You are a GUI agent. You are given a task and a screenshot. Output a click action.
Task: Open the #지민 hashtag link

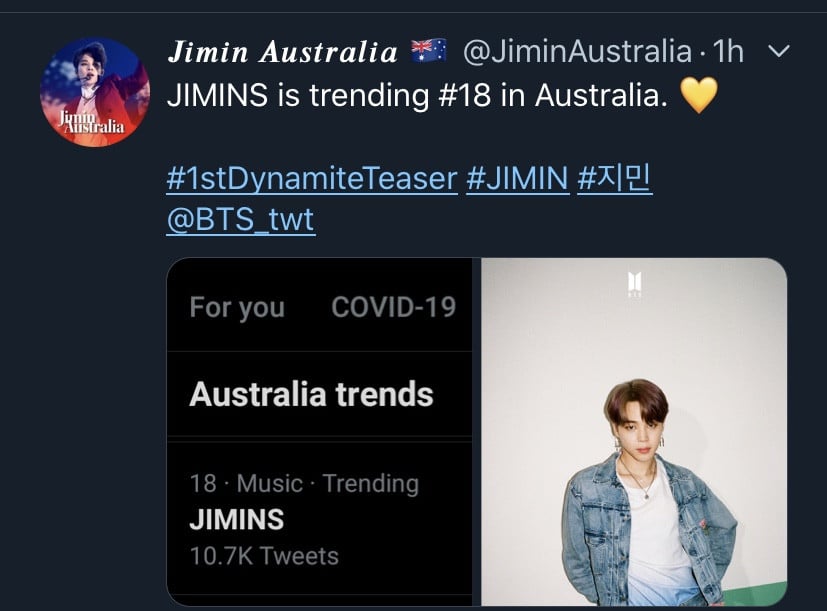pos(615,178)
